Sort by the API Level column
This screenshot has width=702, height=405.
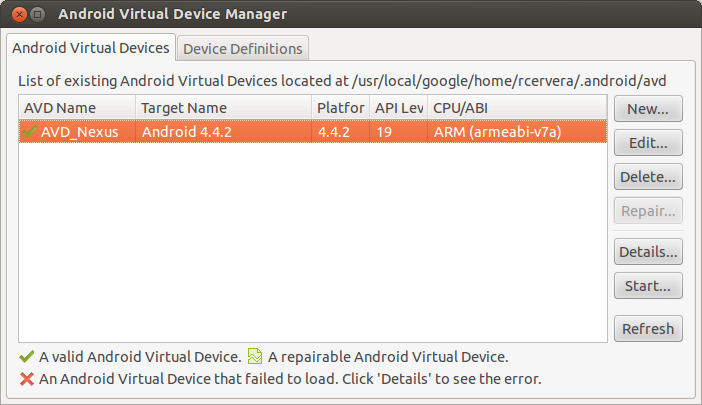(398, 108)
